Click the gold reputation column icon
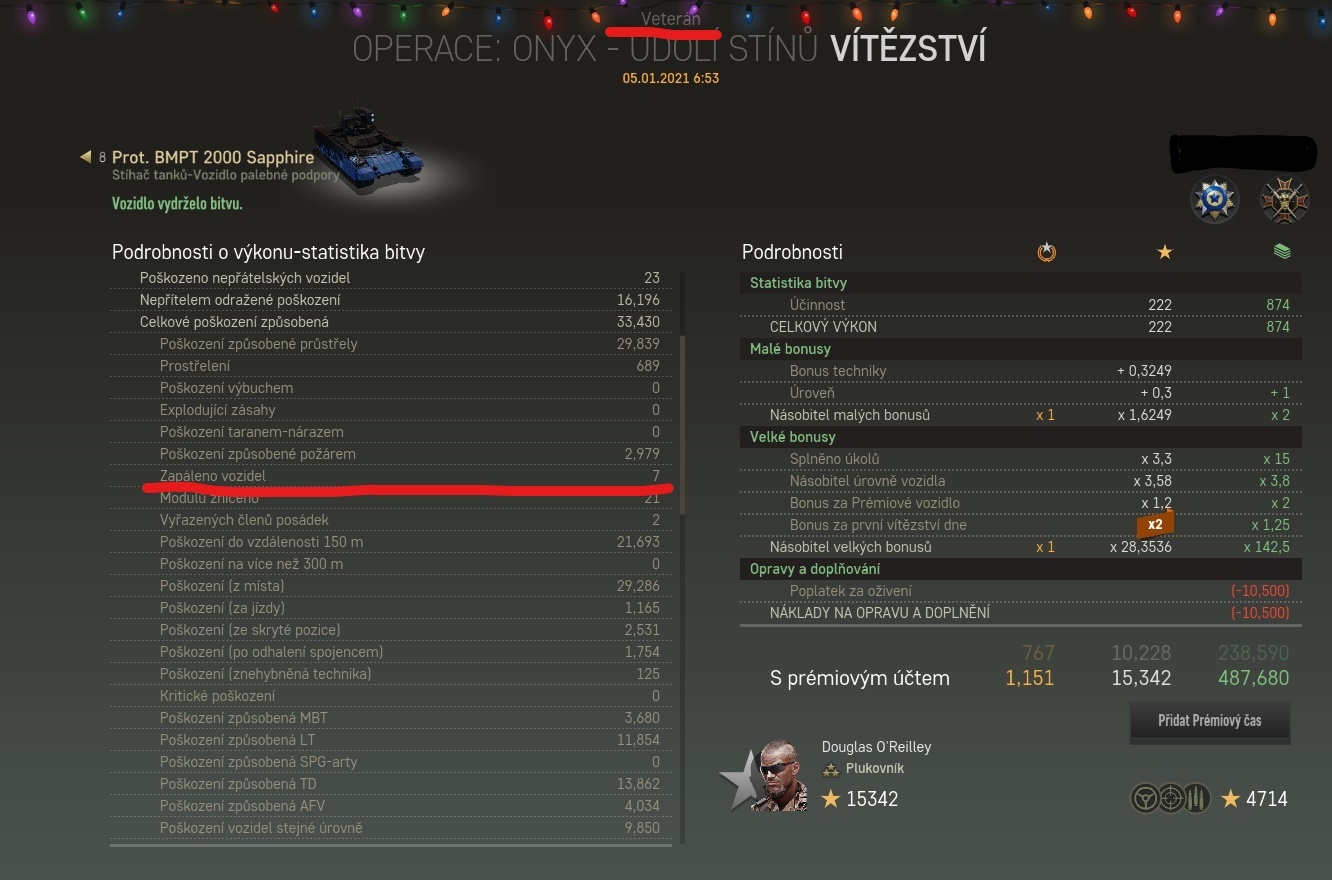The width and height of the screenshot is (1332, 880). point(1046,252)
